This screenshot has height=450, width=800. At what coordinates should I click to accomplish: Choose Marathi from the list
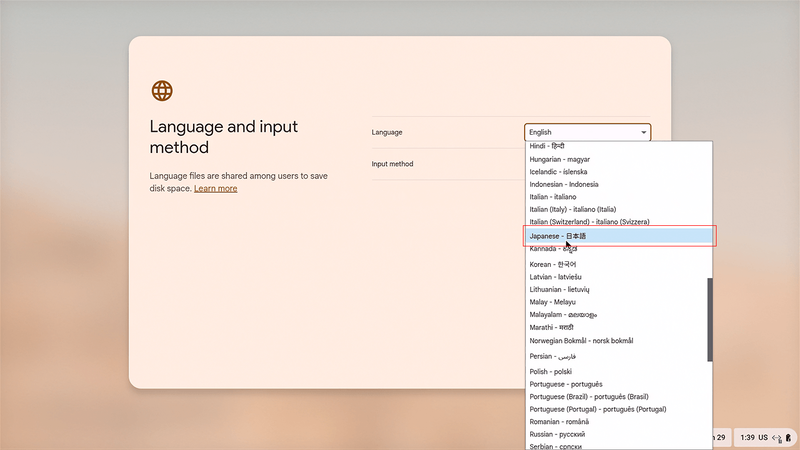[x=618, y=328]
